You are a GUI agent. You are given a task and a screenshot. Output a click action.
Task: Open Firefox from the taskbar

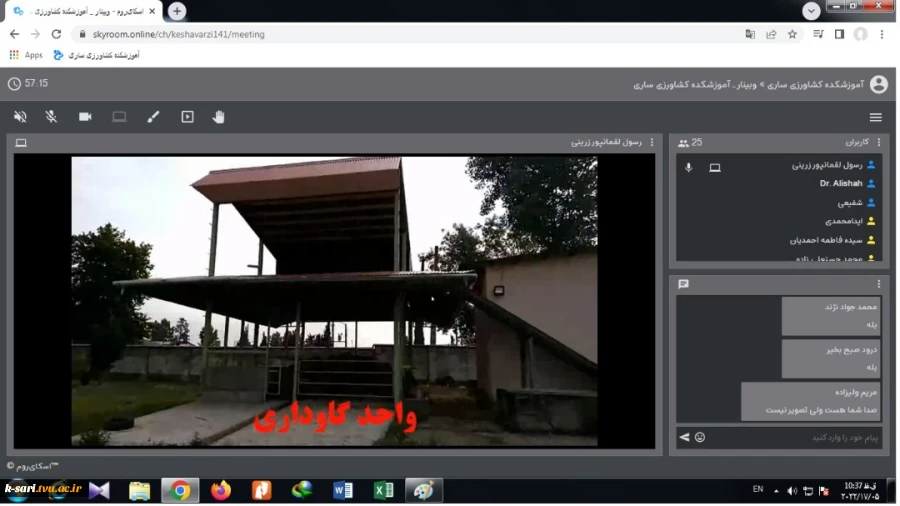tap(221, 491)
